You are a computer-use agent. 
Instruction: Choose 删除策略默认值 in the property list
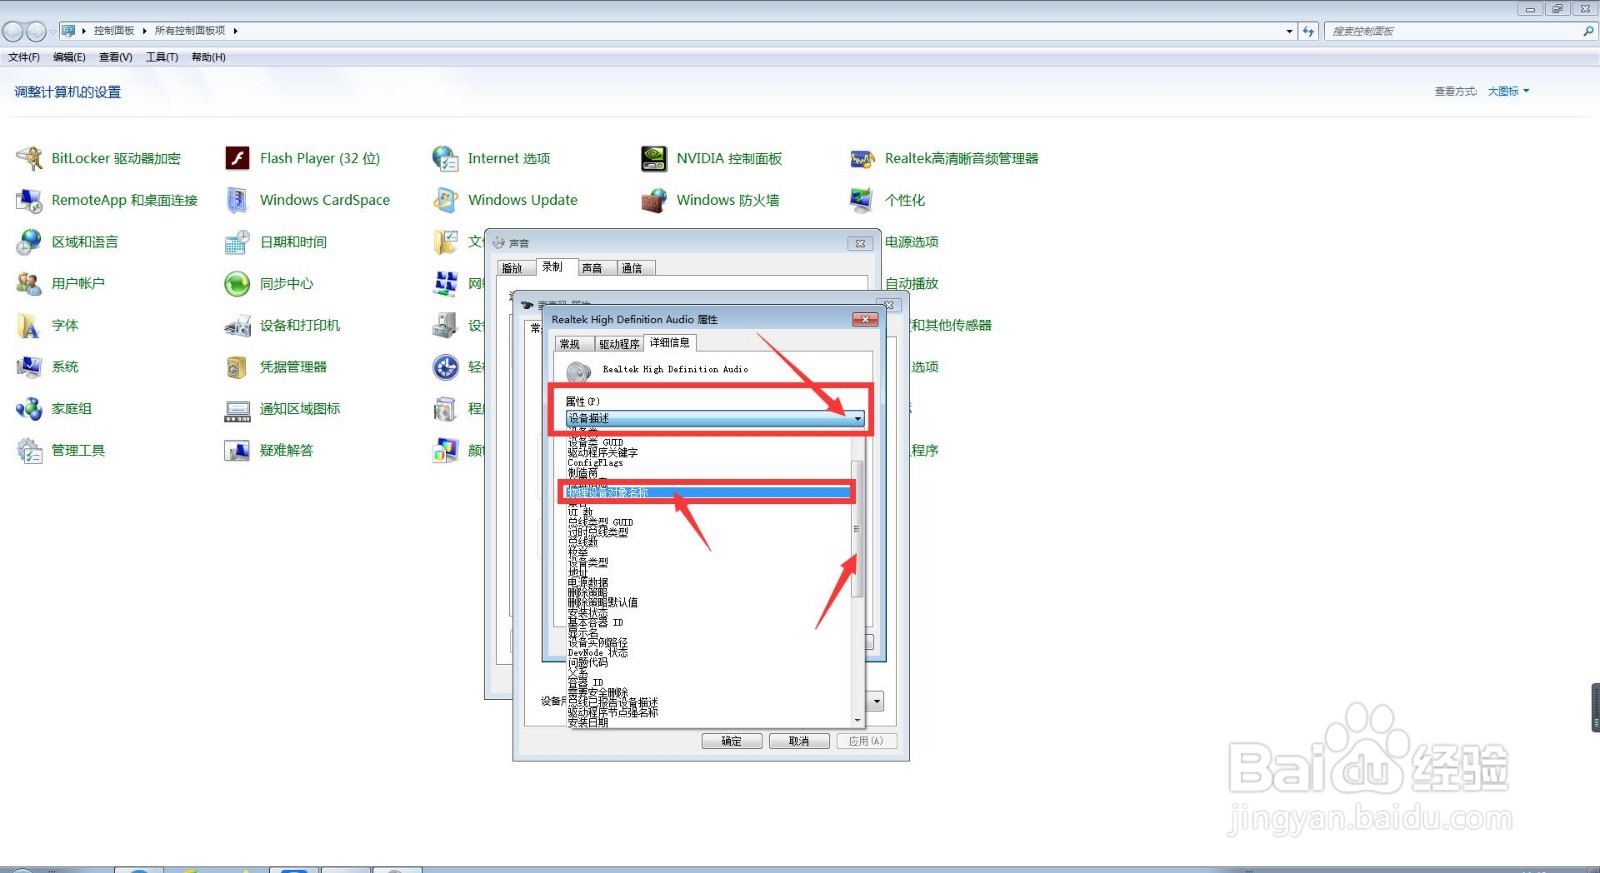click(x=603, y=602)
